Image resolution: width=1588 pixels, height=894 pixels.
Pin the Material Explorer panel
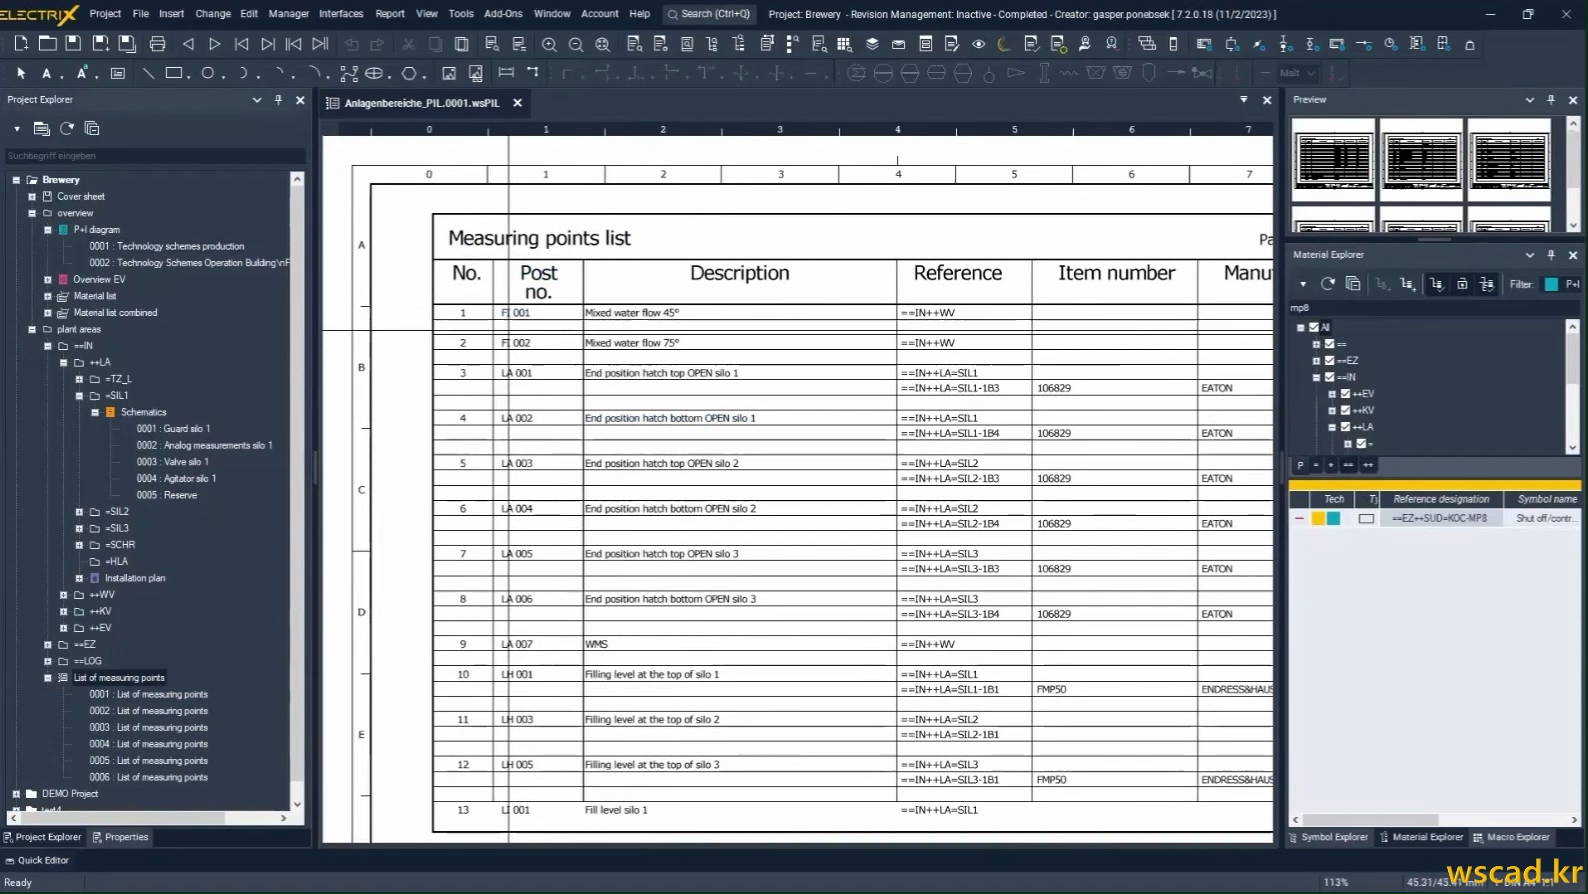(x=1551, y=255)
